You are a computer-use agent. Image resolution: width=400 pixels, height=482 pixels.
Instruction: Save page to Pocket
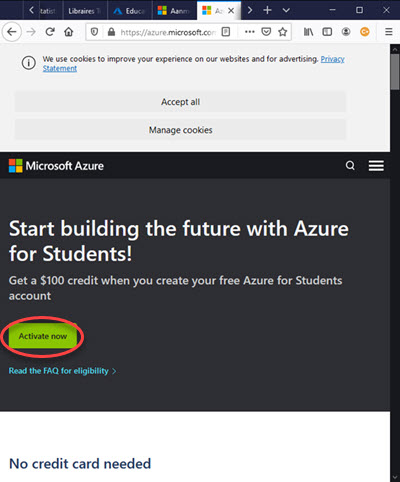point(266,32)
